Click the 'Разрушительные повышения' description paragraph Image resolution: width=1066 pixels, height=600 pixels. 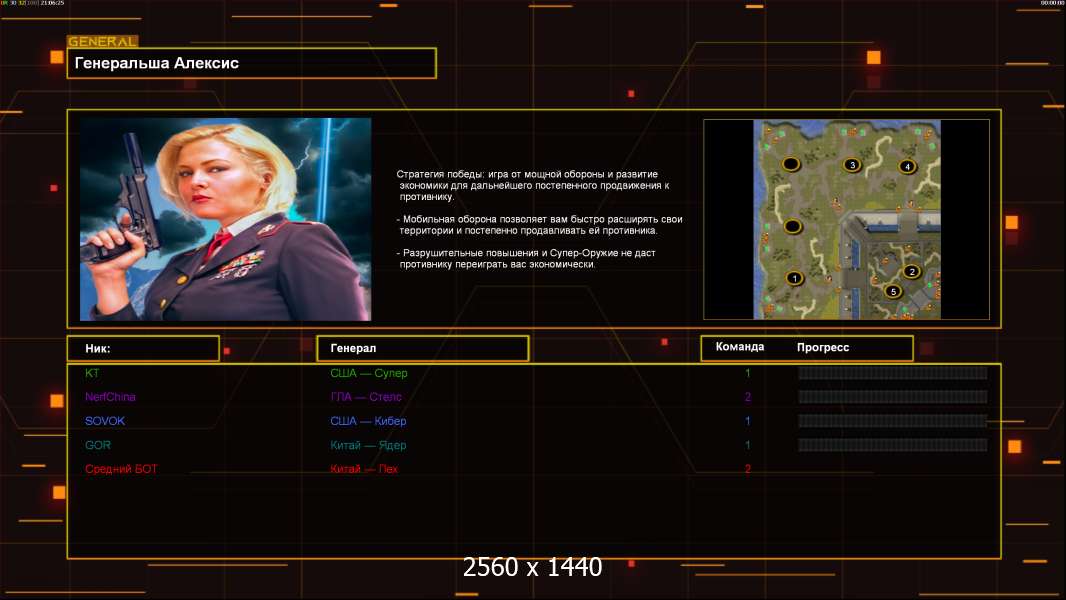pos(526,258)
